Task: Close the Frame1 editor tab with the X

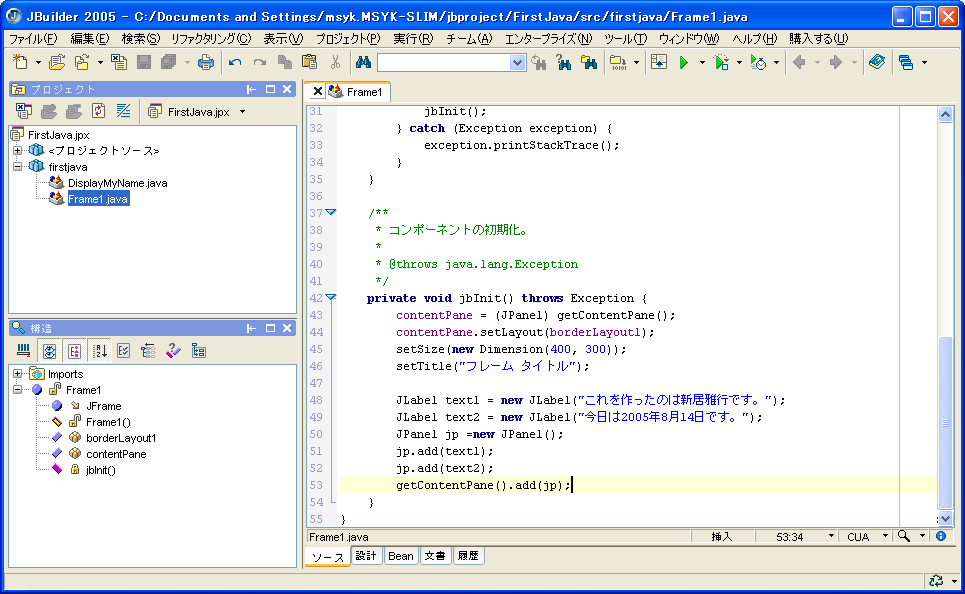Action: pyautogui.click(x=319, y=92)
